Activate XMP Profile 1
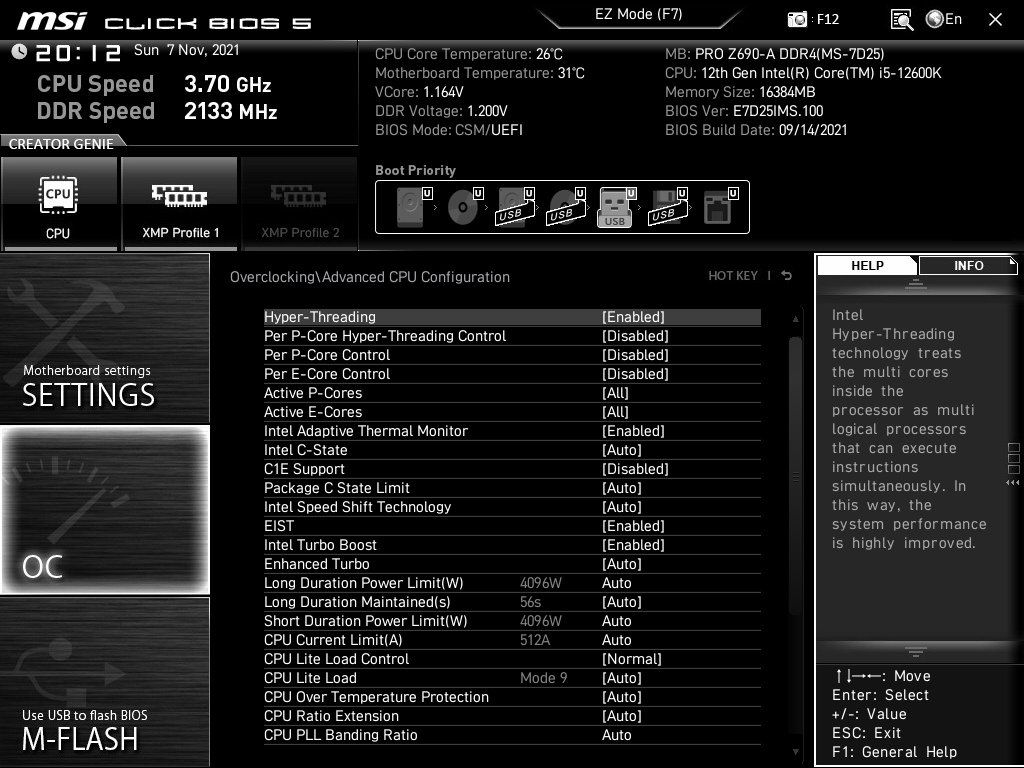 [180, 203]
